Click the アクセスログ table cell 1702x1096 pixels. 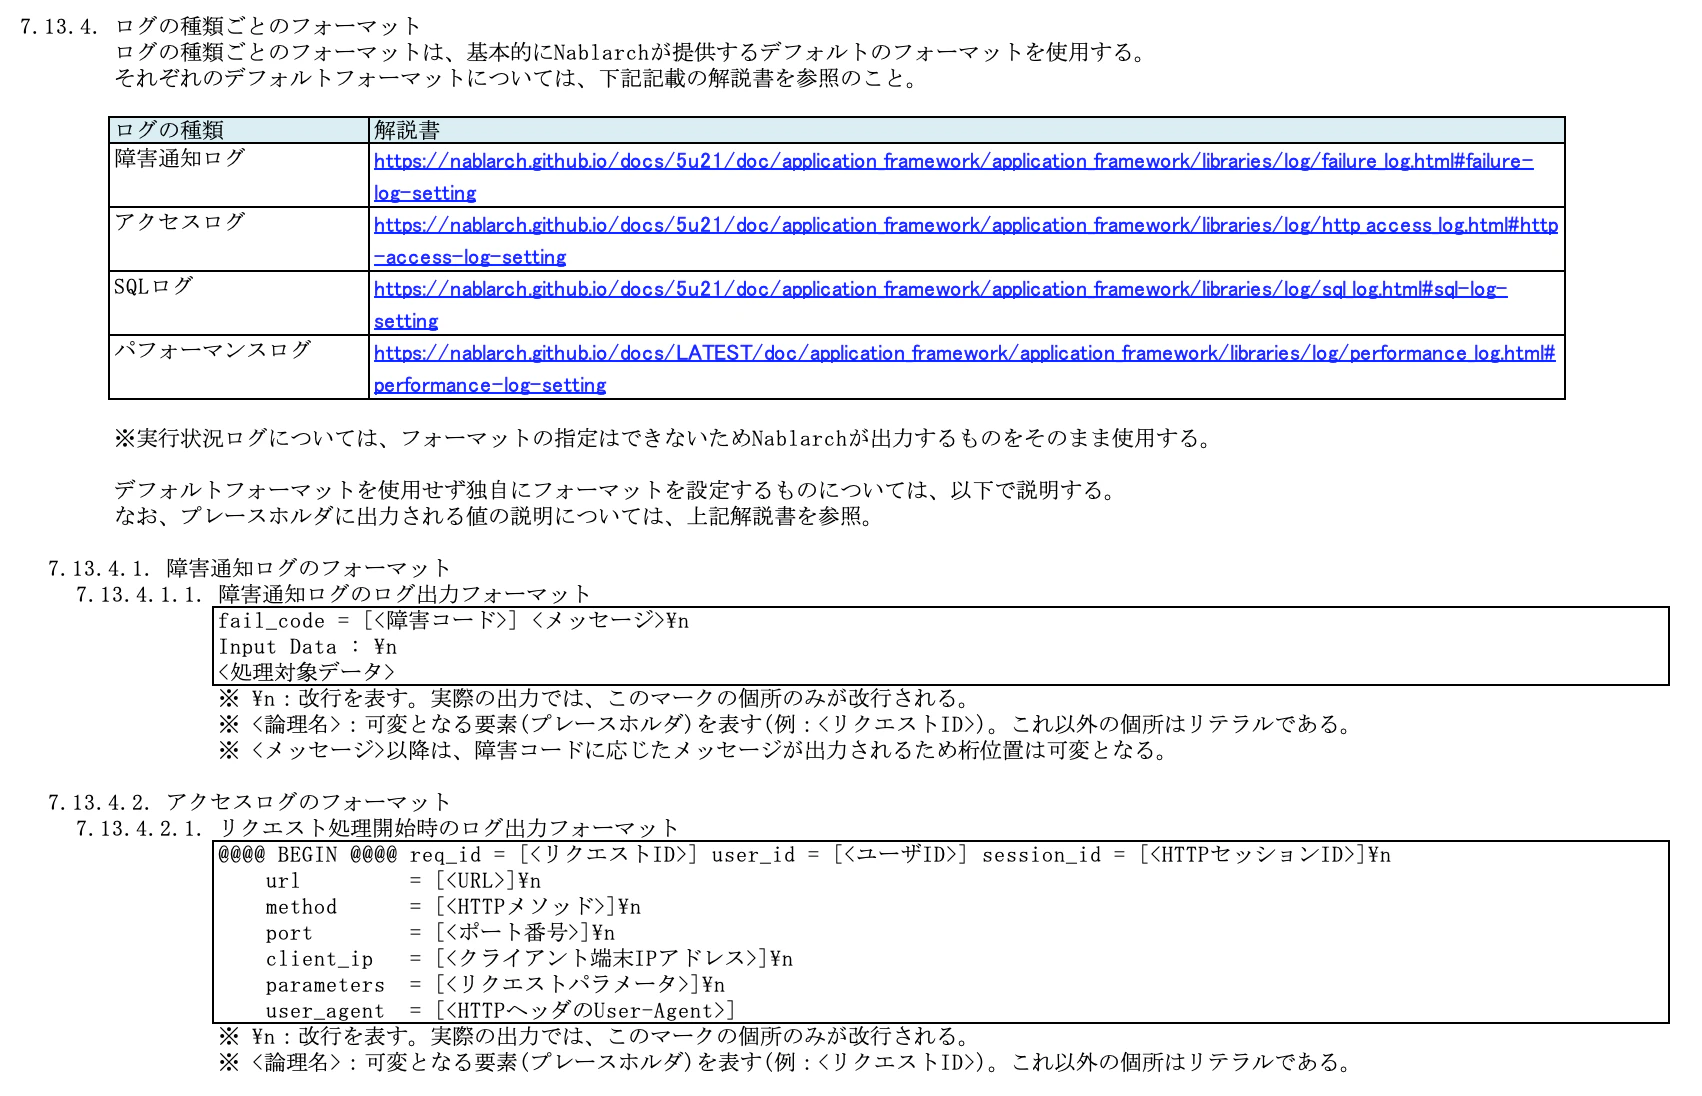[x=239, y=239]
